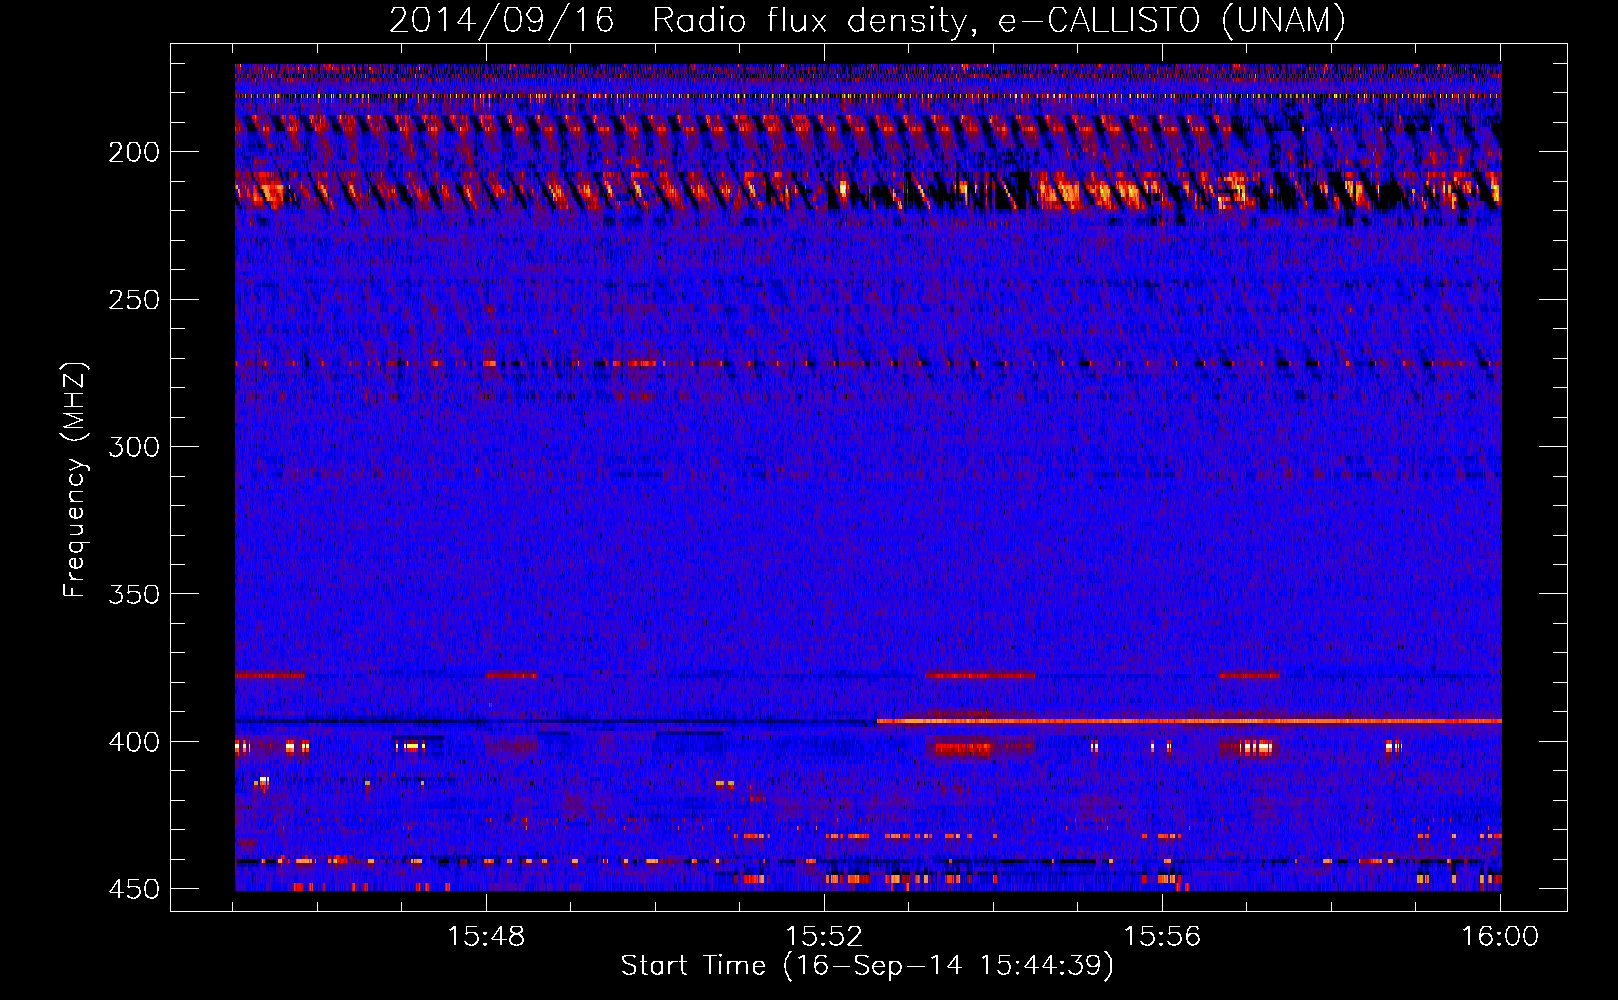Click the "Frequency (MHZ)" axis label

click(x=74, y=479)
